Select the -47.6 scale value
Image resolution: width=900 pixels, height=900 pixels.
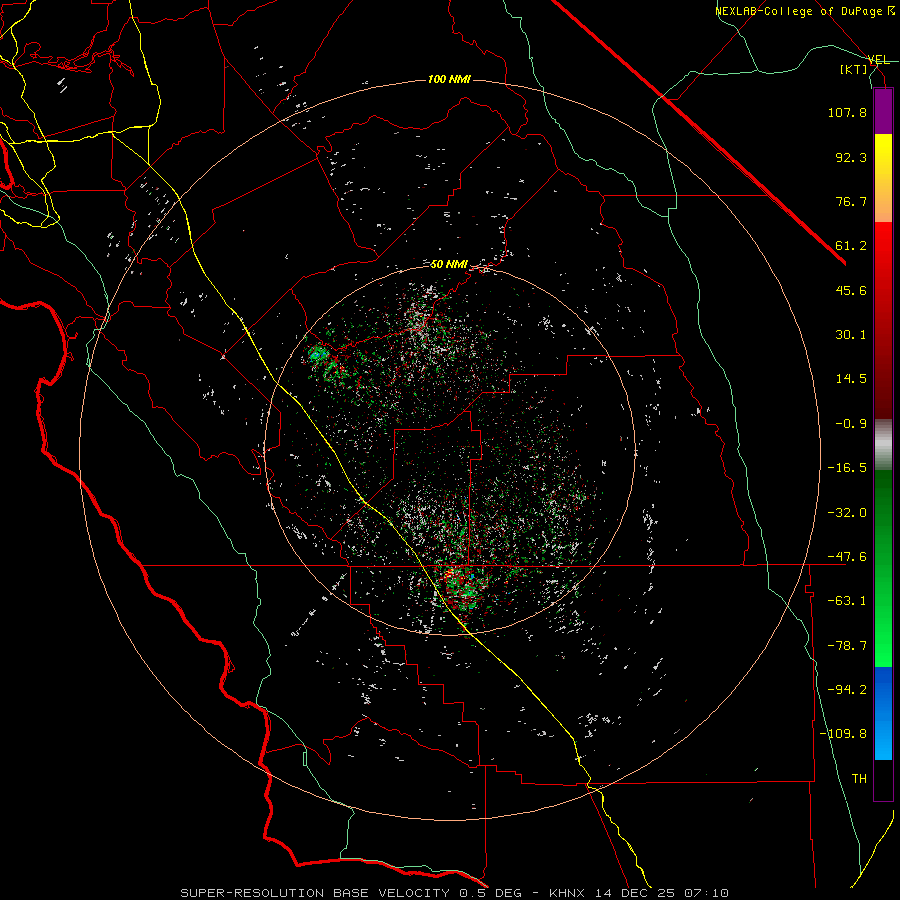point(847,557)
